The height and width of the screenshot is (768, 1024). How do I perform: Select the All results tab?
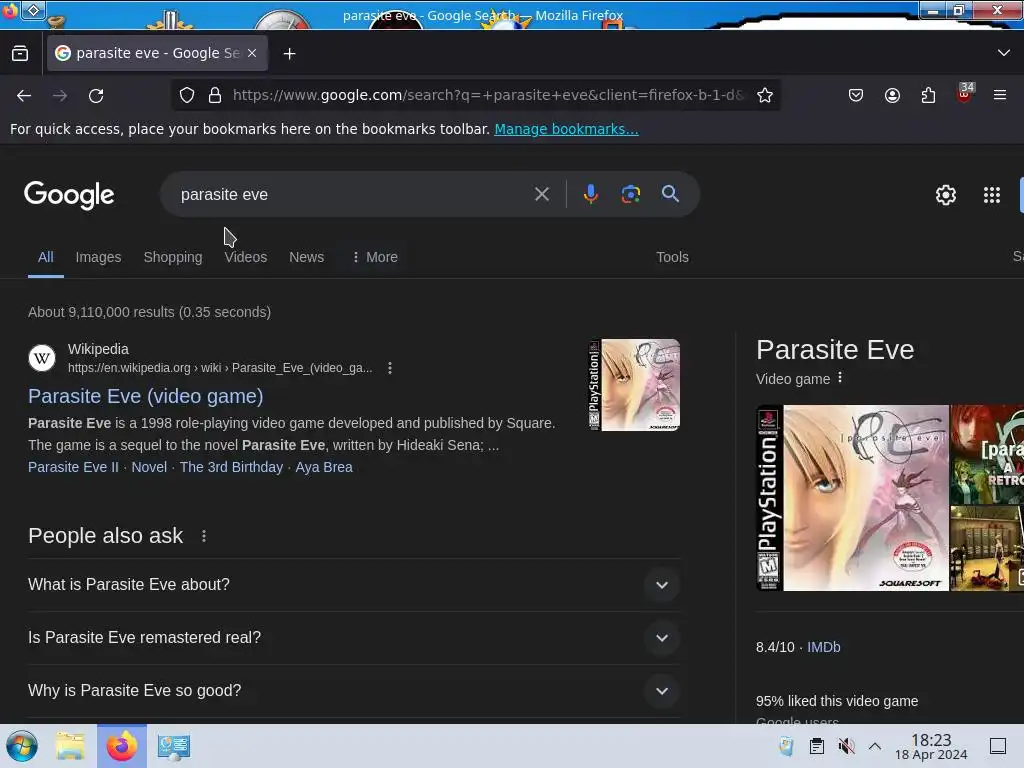pos(46,257)
